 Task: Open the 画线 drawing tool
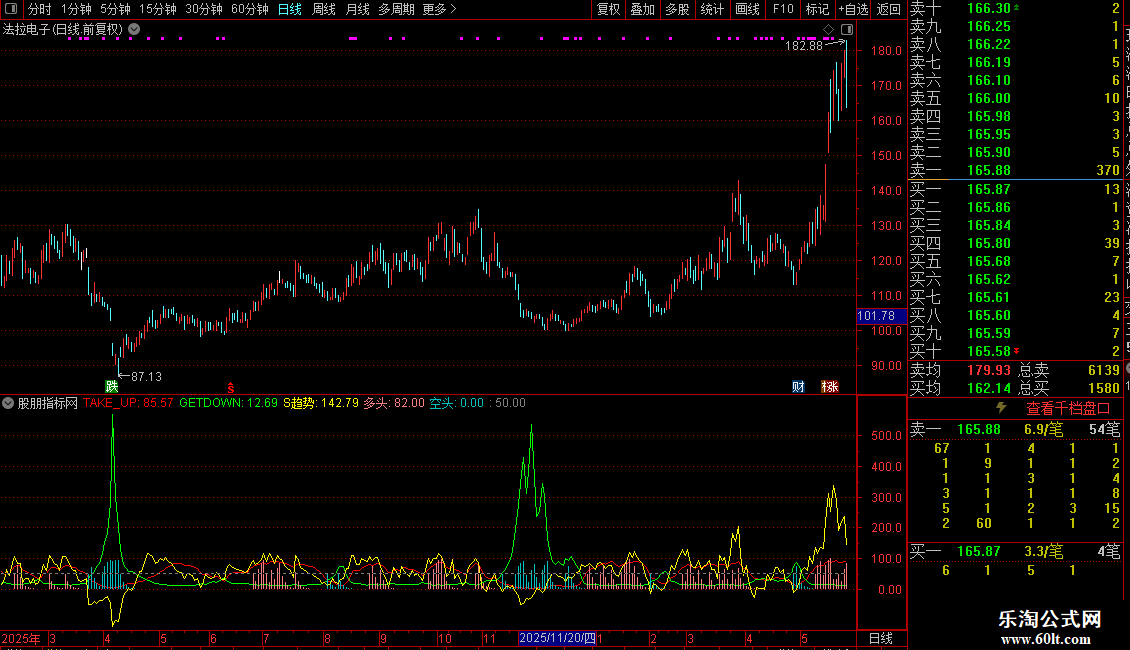(747, 9)
